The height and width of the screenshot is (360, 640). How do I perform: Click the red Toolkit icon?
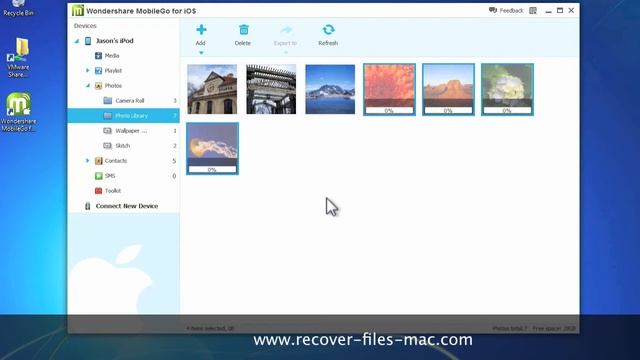point(98,191)
